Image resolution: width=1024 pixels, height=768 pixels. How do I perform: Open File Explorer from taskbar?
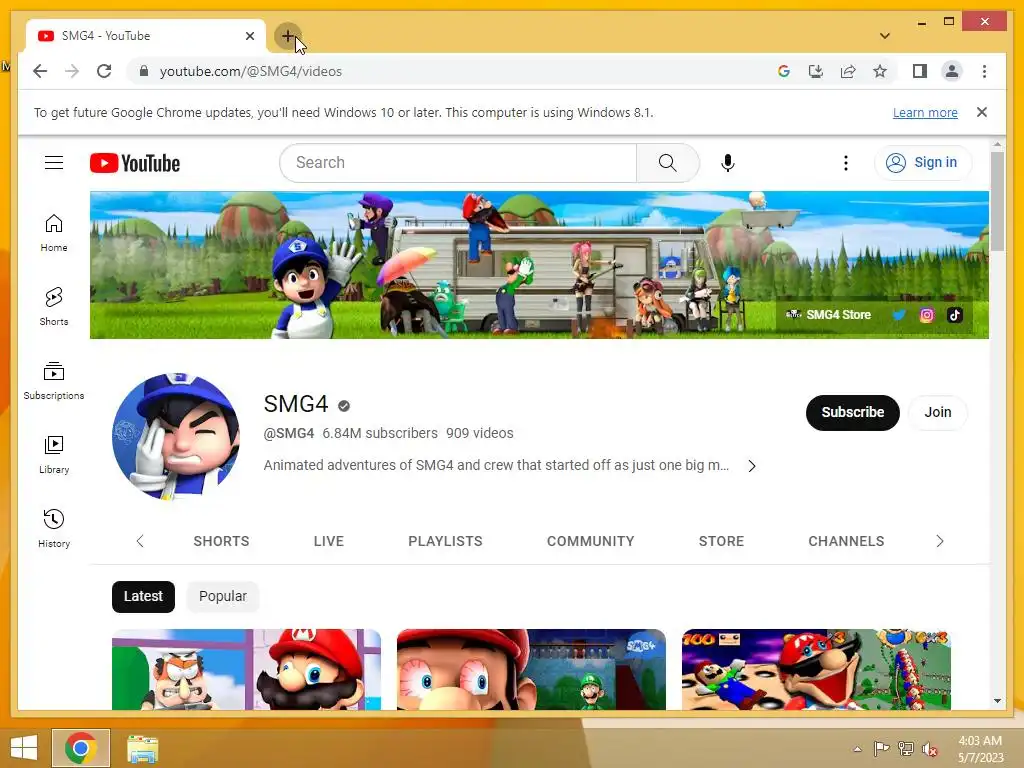pos(142,748)
